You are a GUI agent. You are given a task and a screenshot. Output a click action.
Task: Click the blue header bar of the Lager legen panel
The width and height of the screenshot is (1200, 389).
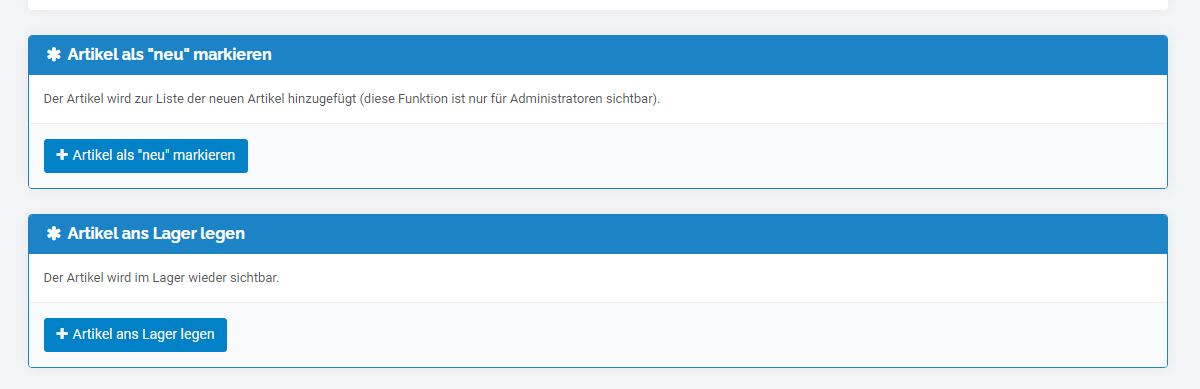[598, 234]
